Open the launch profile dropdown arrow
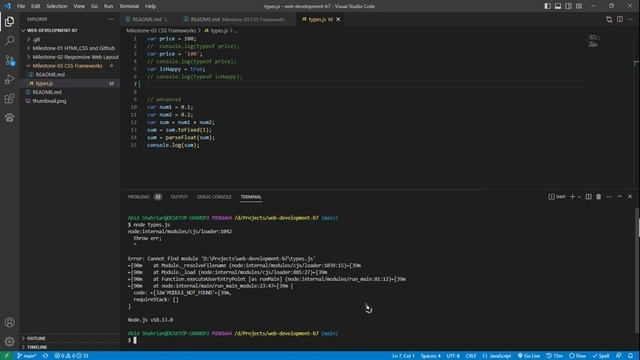The width and height of the screenshot is (640, 360). (x=579, y=197)
